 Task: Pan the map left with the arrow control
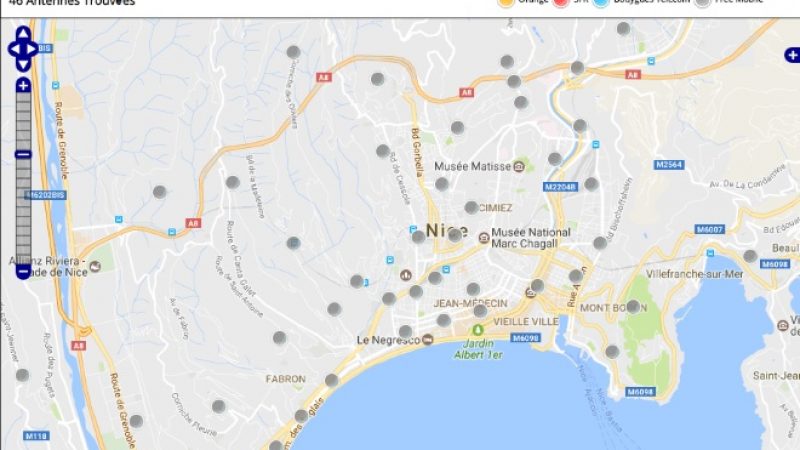[x=14, y=49]
